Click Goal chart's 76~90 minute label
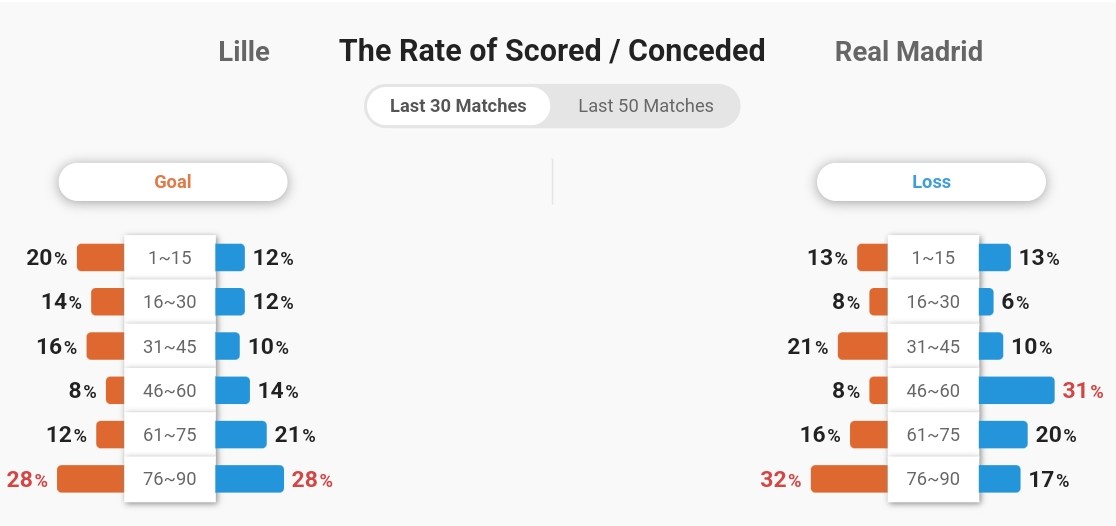 169,479
